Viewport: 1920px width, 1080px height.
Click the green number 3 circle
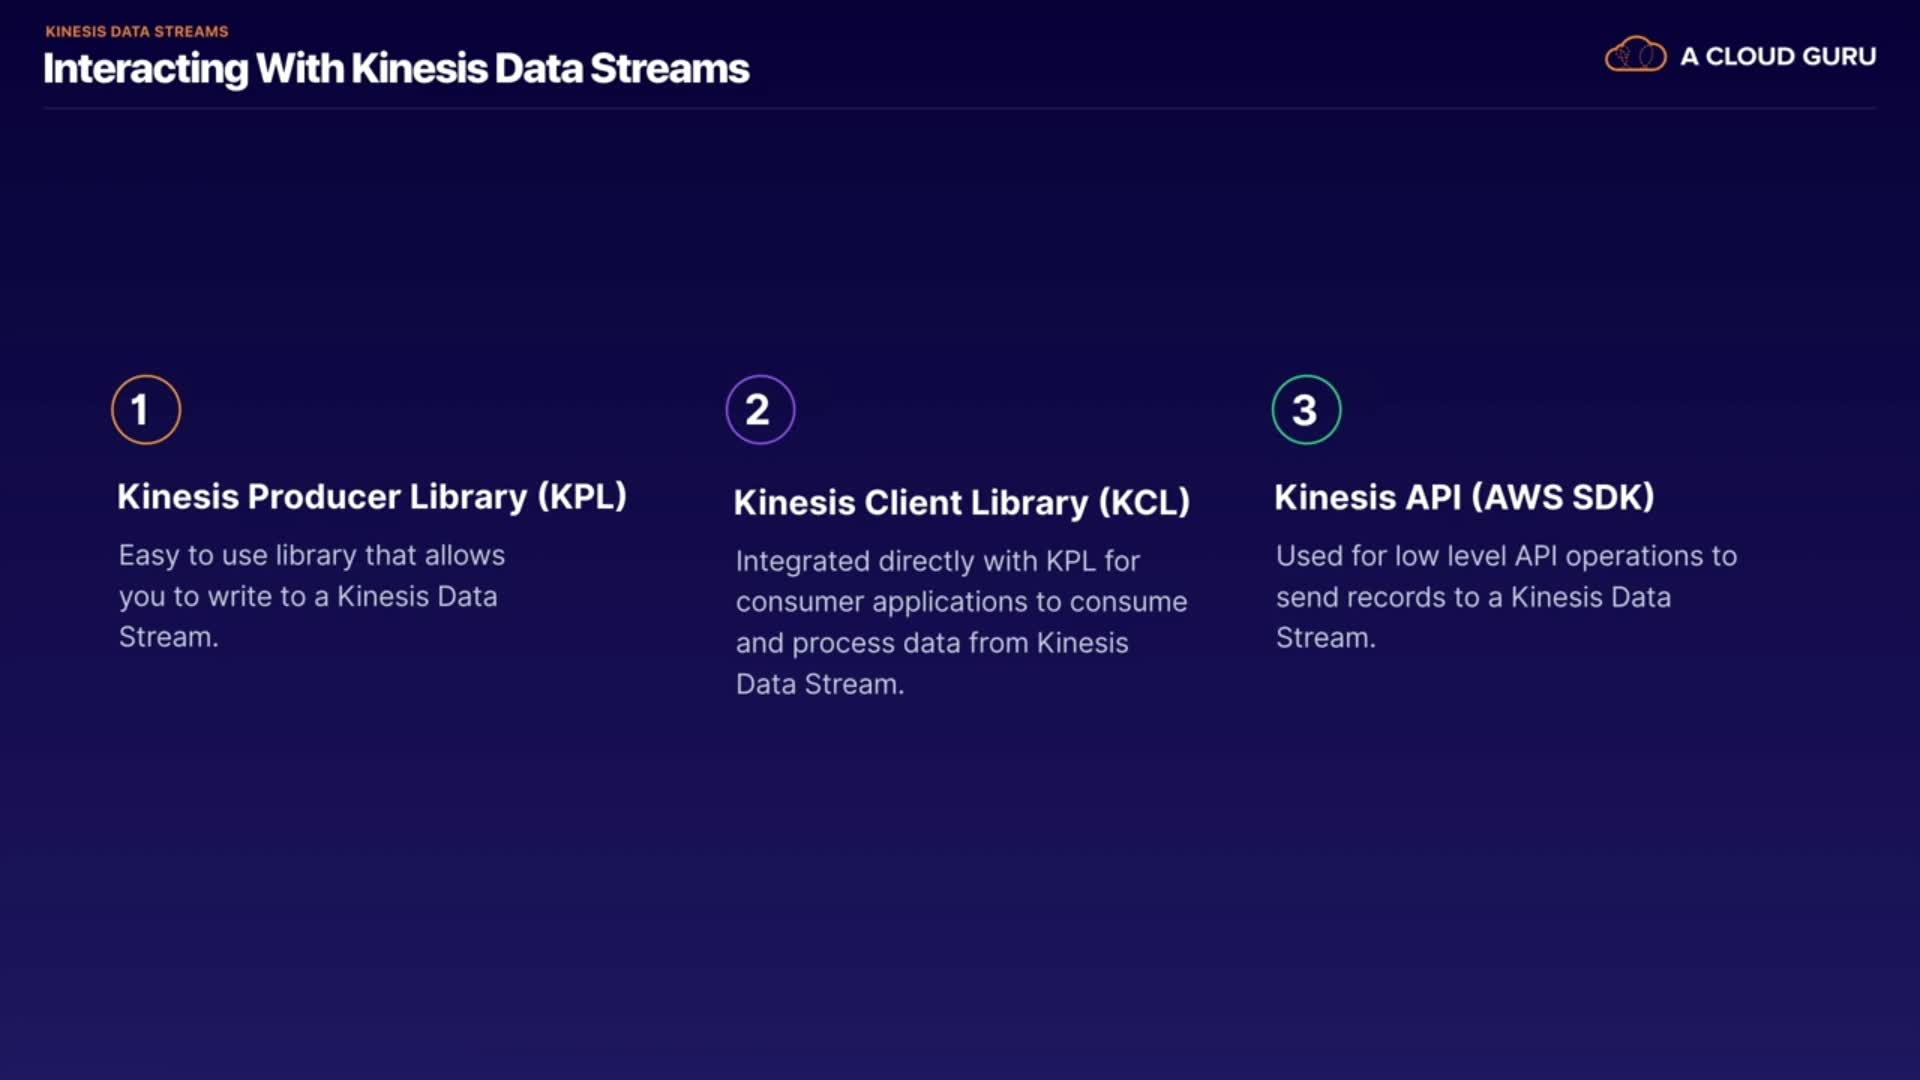pyautogui.click(x=1306, y=409)
